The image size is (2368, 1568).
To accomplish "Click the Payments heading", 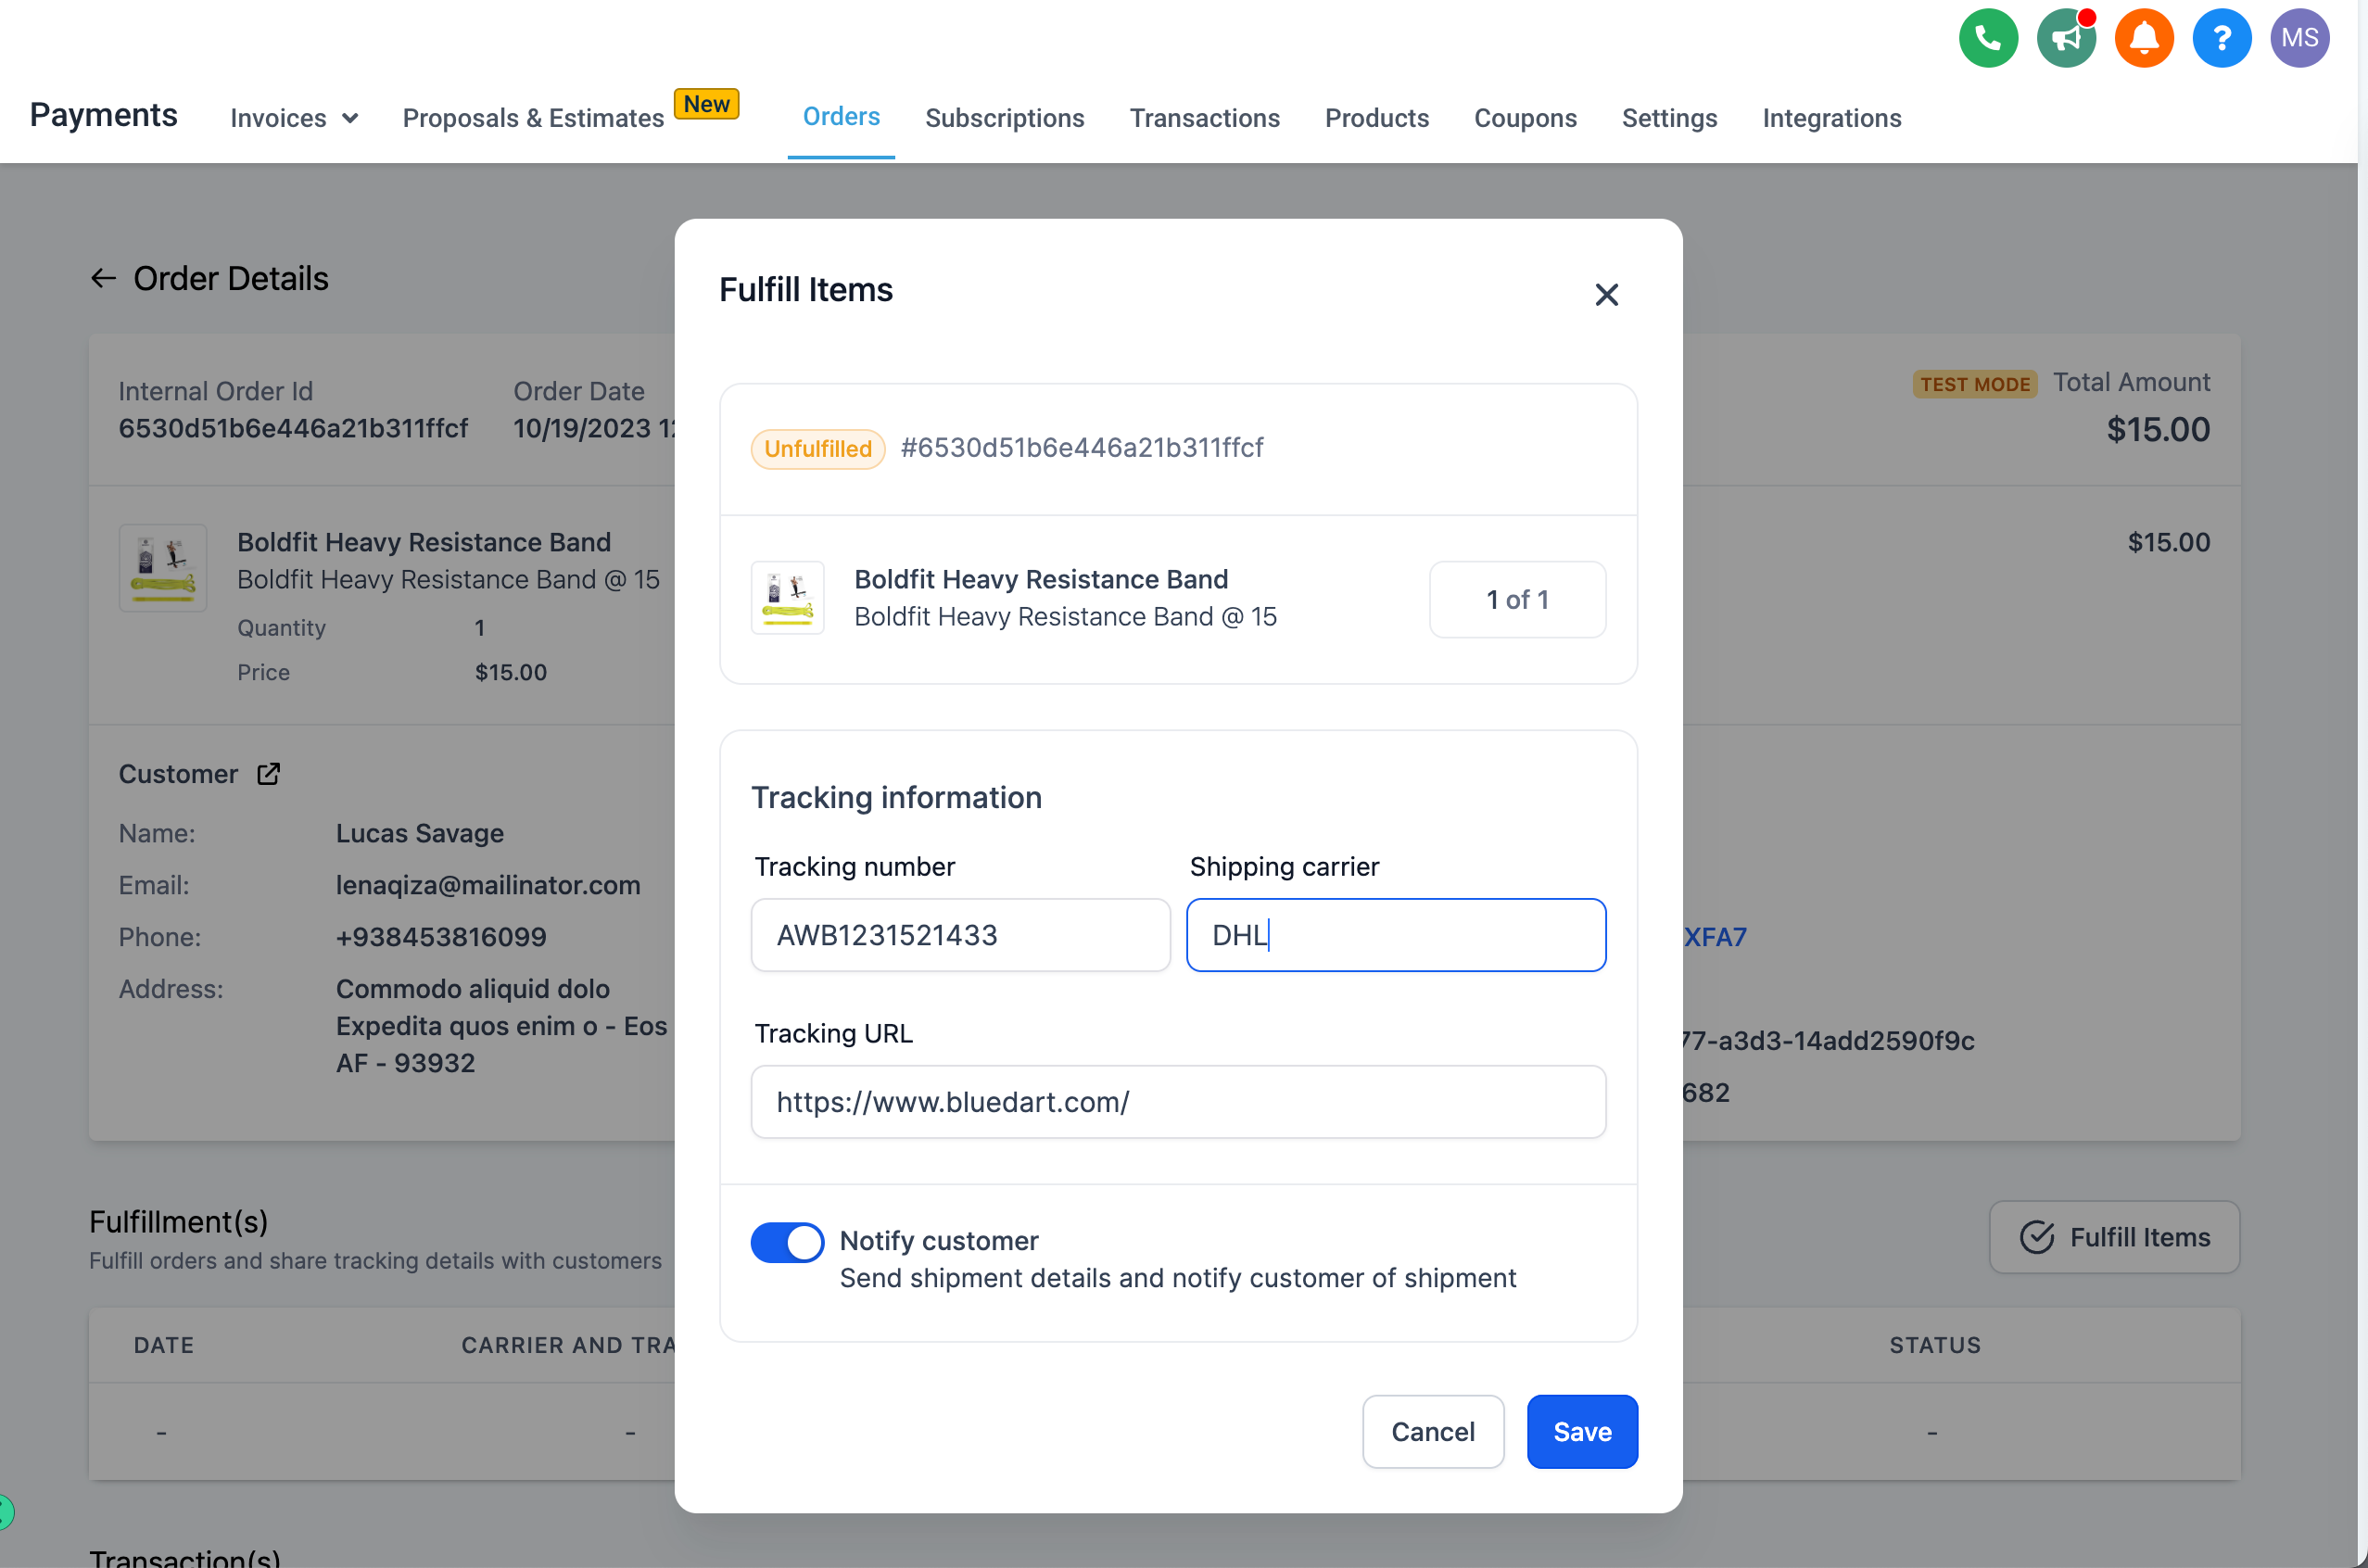I will point(104,115).
